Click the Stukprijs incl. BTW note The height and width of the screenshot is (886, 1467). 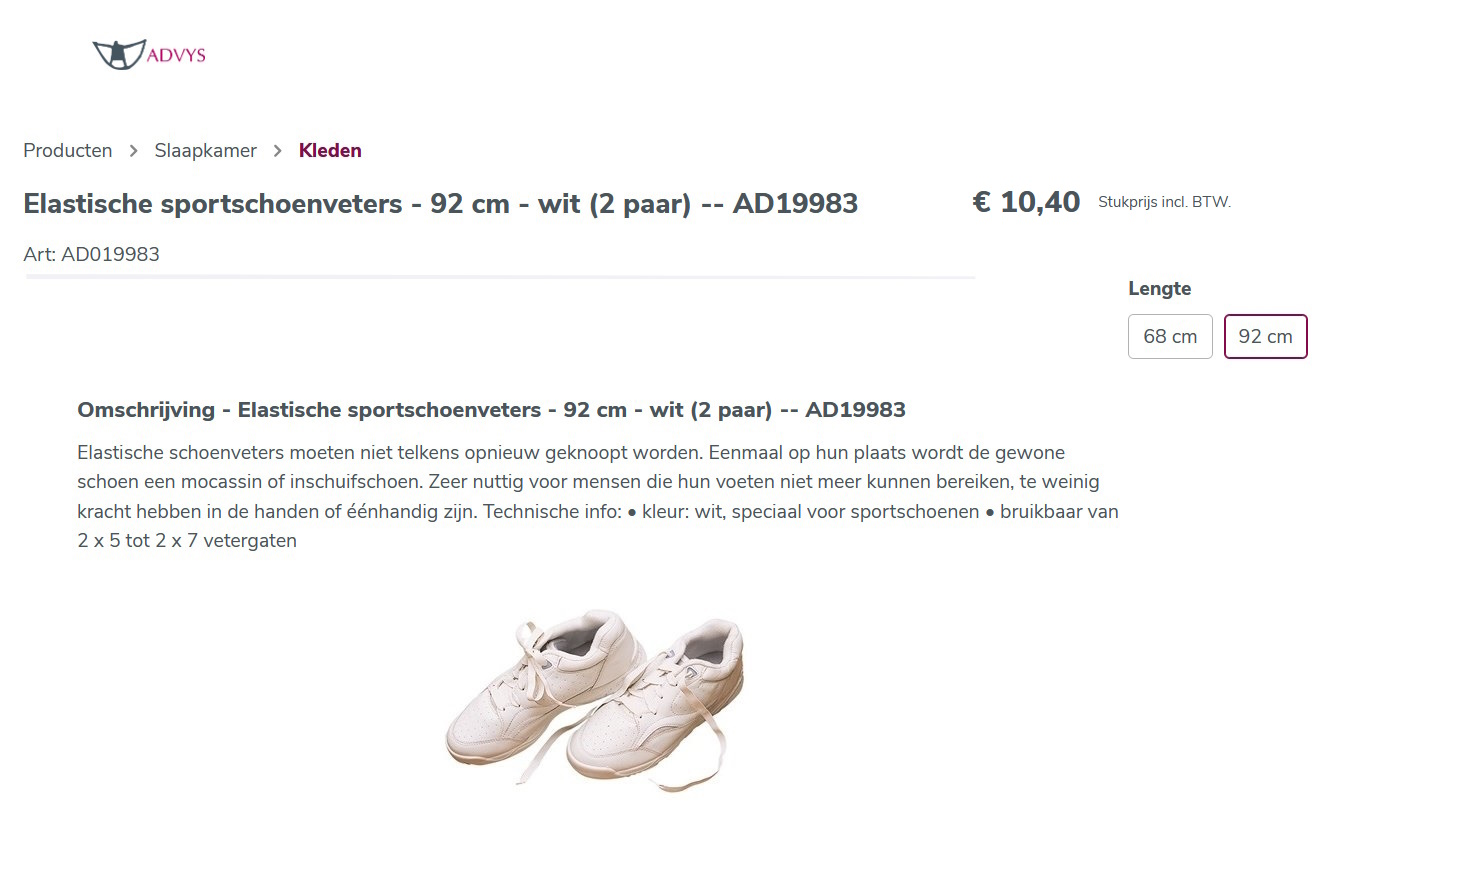pyautogui.click(x=1164, y=202)
